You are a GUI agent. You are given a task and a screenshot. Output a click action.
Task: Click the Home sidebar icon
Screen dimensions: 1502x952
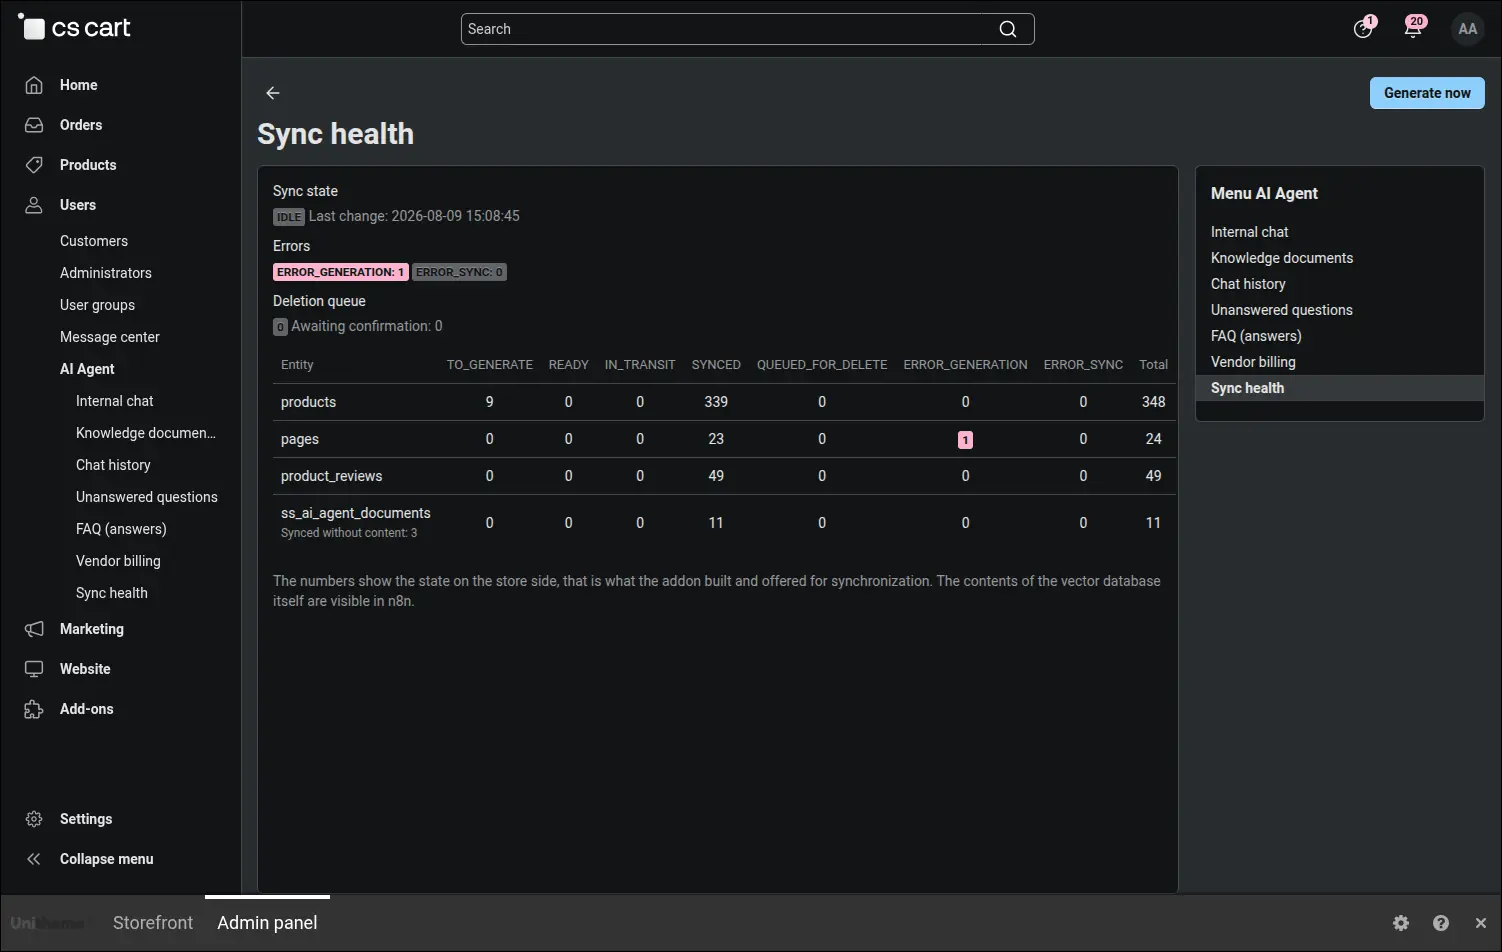34,85
